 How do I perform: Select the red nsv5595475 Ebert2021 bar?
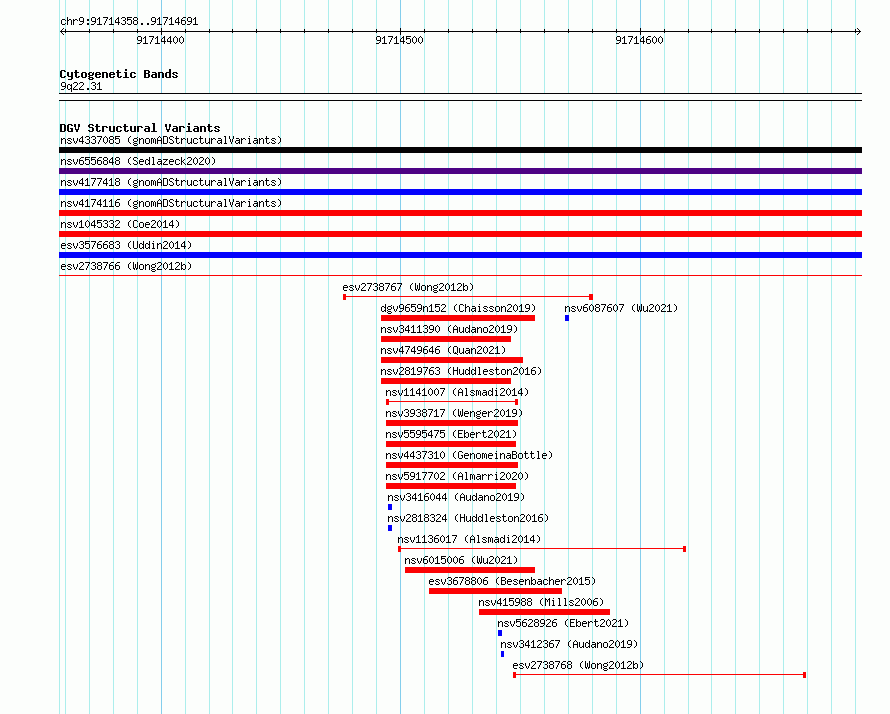[451, 444]
